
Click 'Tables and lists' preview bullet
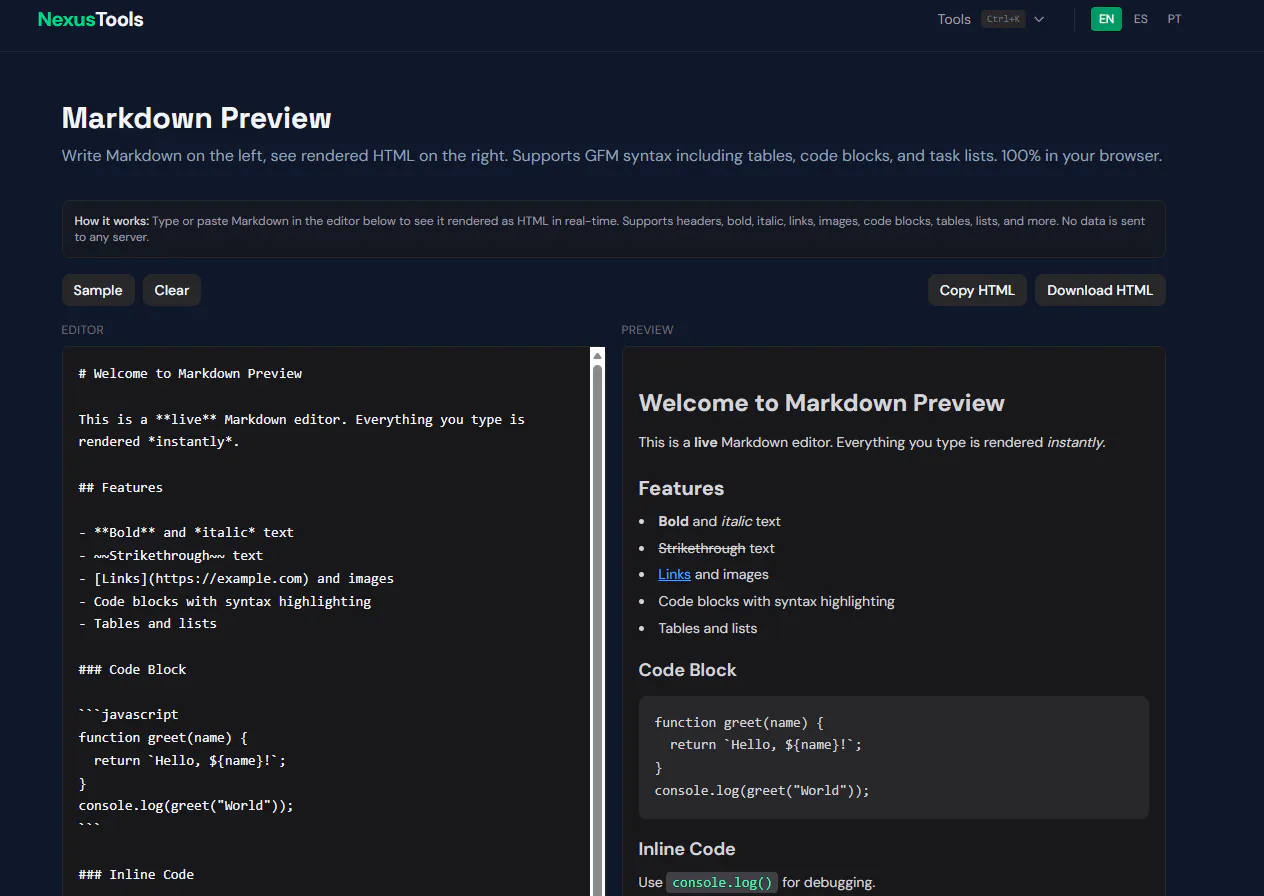708,628
